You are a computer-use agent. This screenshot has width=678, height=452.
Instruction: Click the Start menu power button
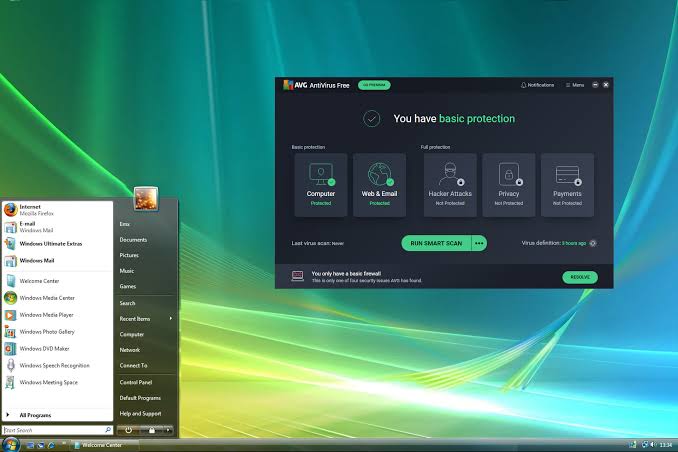click(128, 430)
